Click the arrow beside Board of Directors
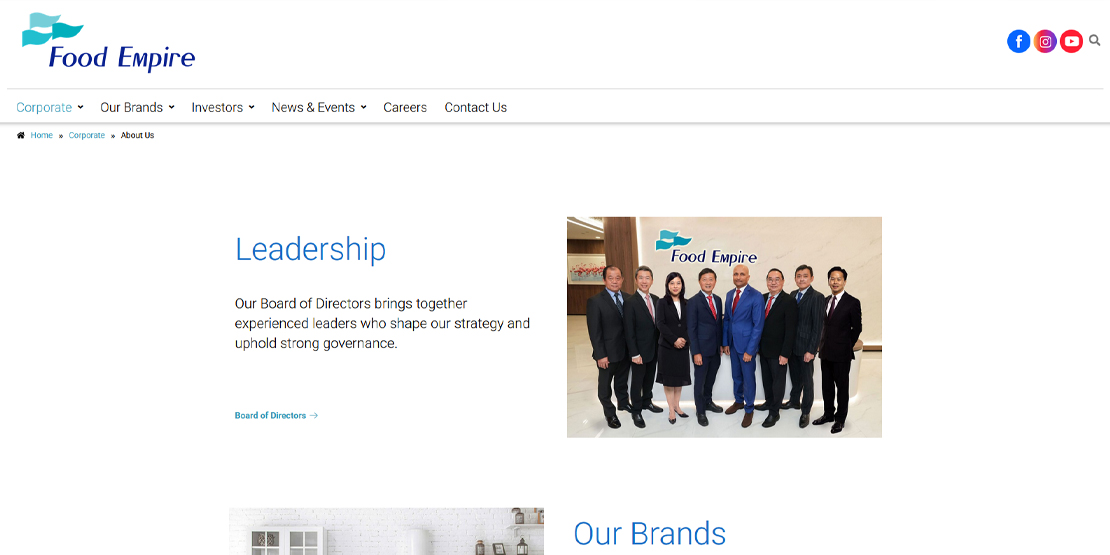This screenshot has width=1110, height=555. coord(314,416)
